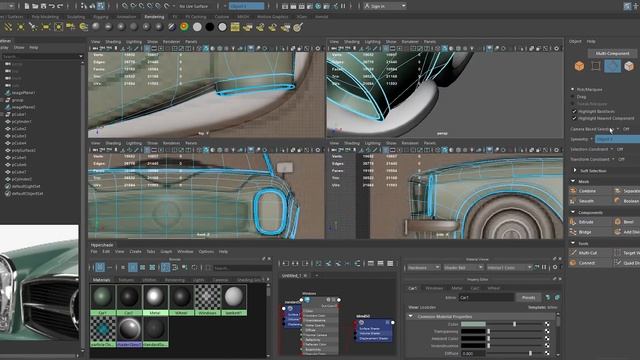
Task: Click the Bevel component icon
Action: pos(618,222)
